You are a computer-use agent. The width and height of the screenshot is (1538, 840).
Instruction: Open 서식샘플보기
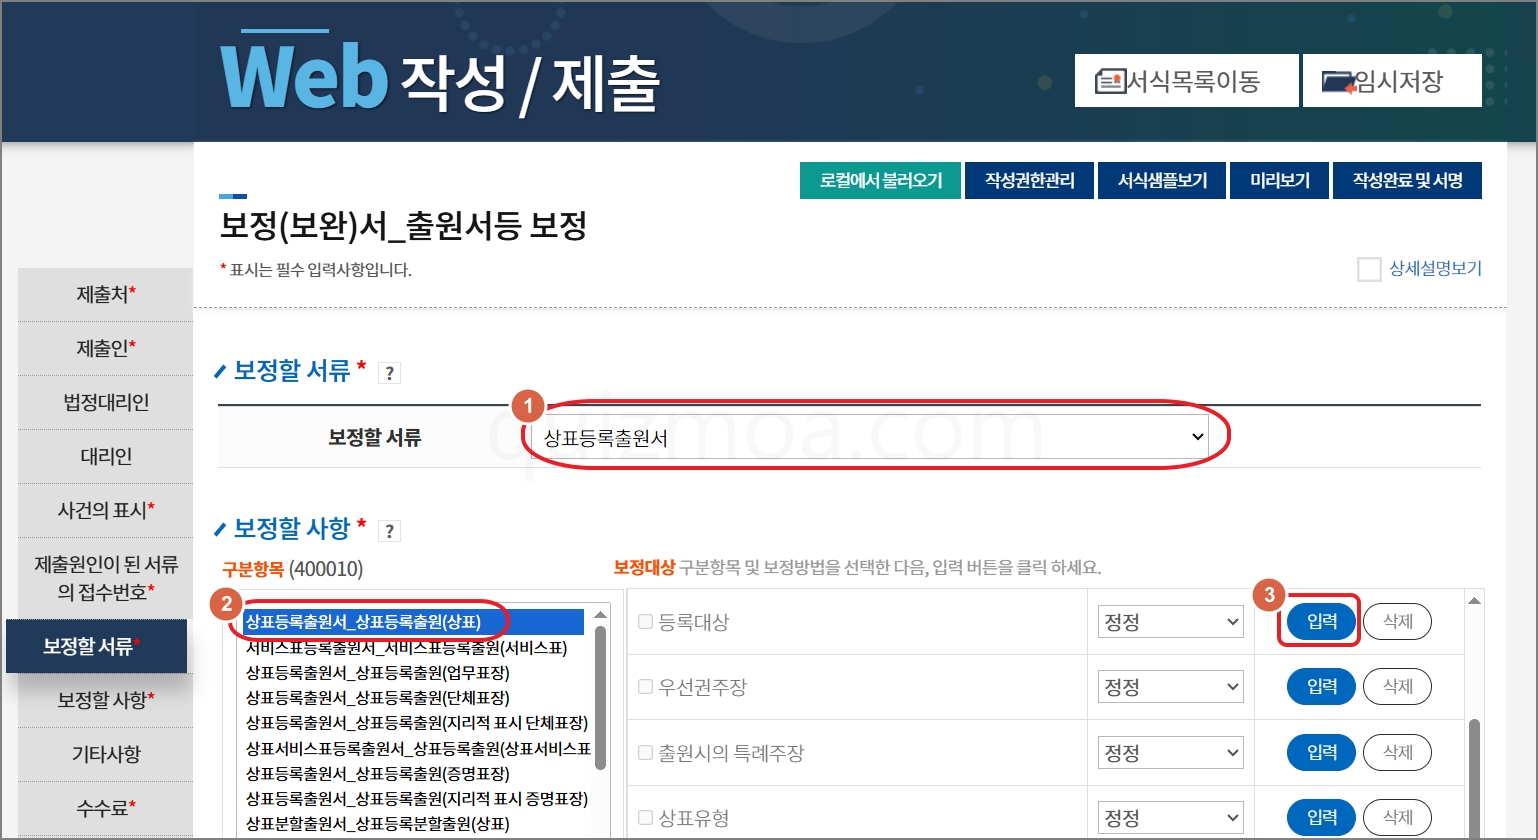click(x=1162, y=181)
